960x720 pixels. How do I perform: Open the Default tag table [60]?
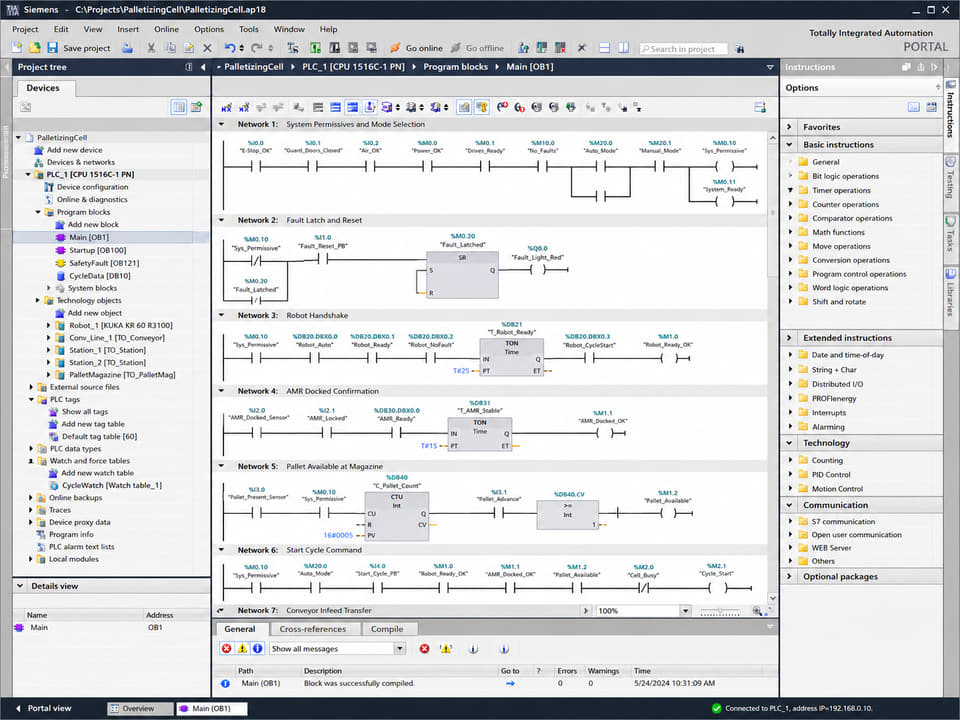(x=99, y=437)
